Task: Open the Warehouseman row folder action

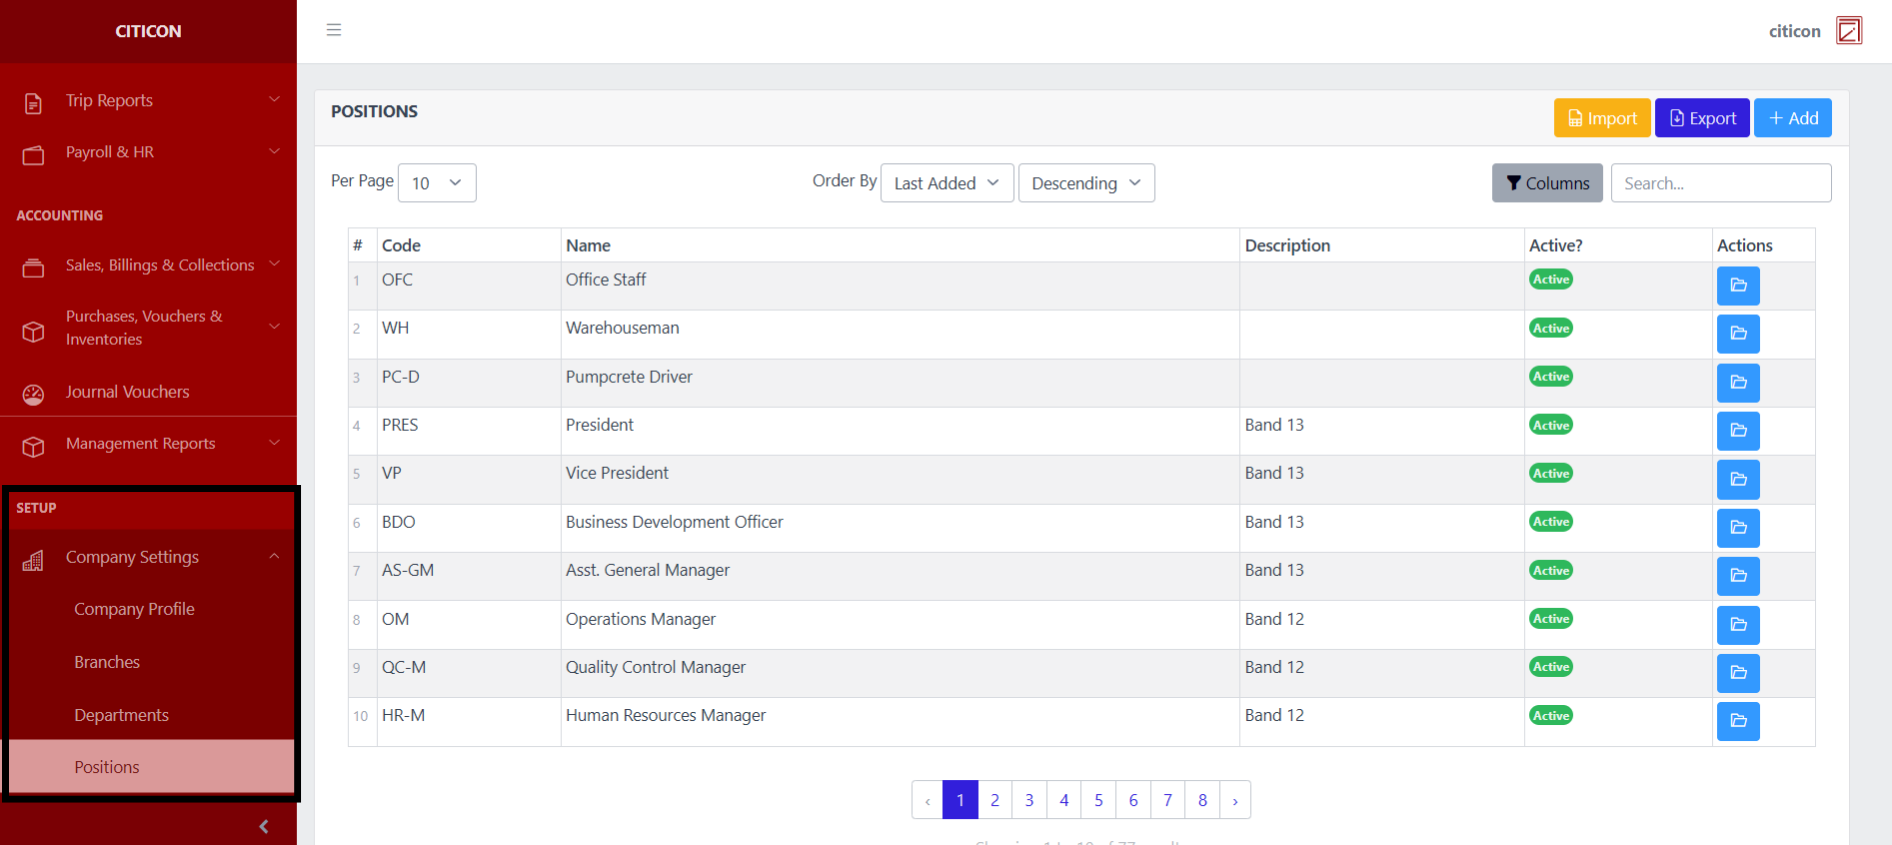Action: click(1738, 334)
